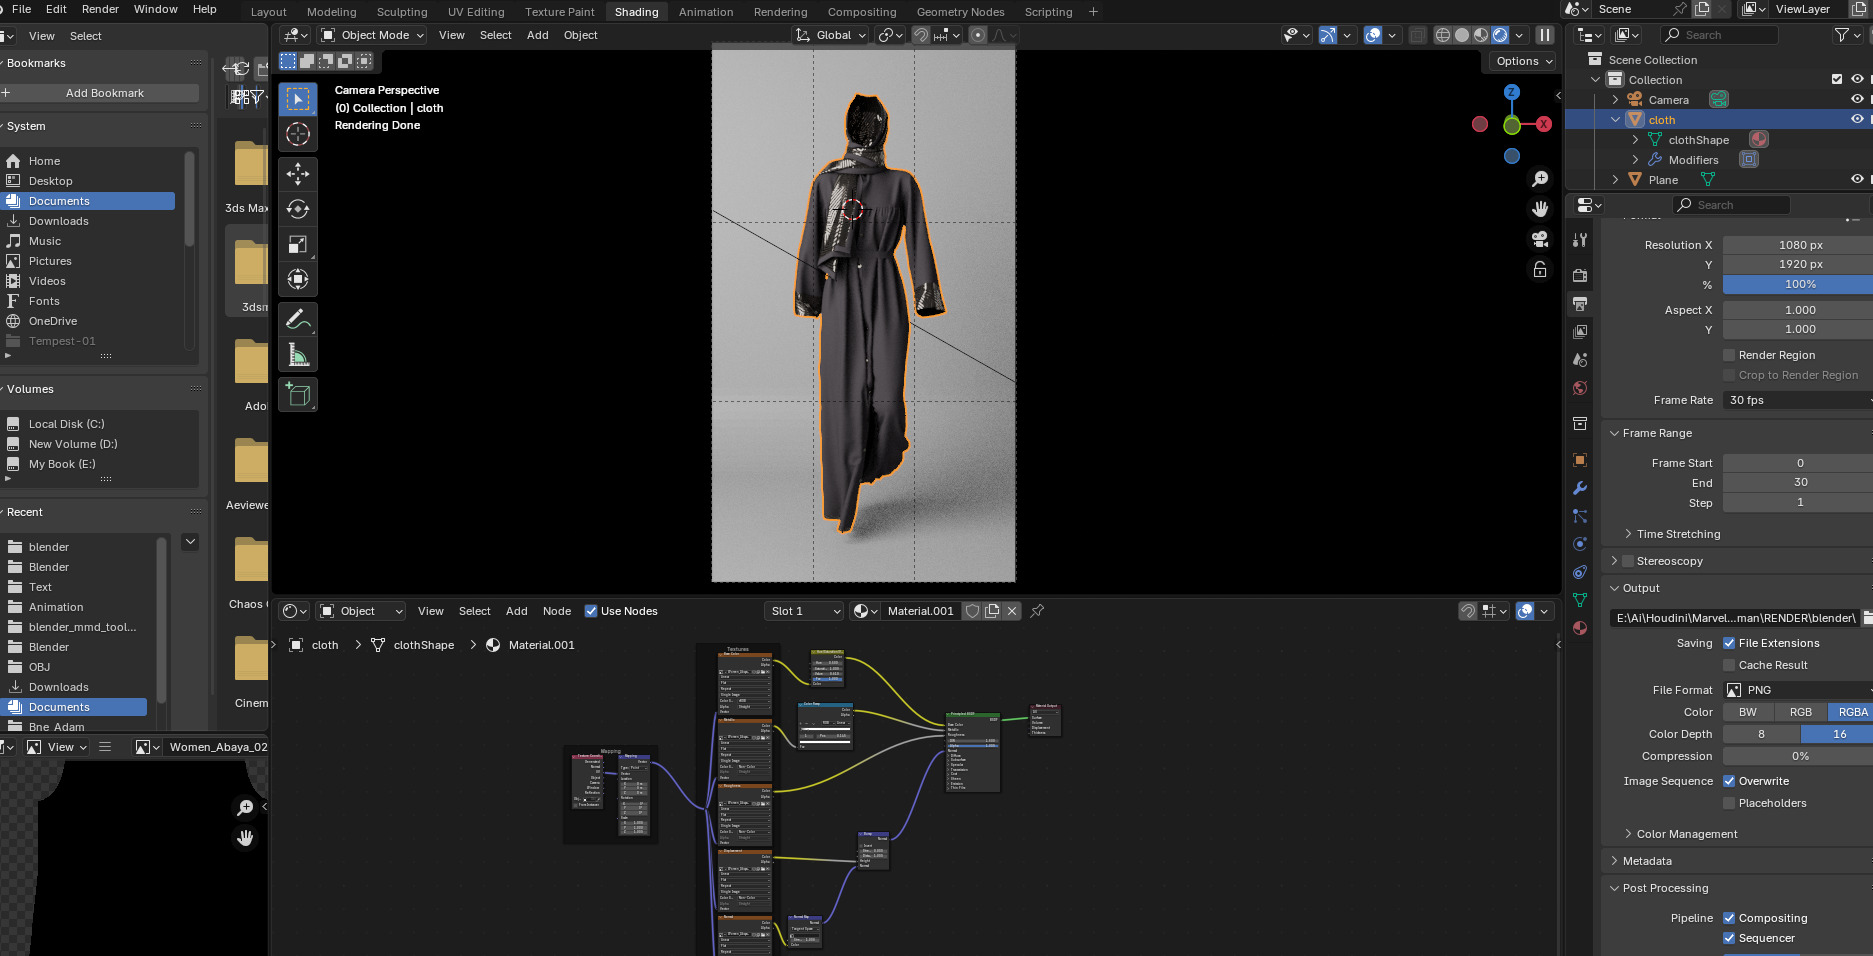Image resolution: width=1873 pixels, height=956 pixels.
Task: Open the Object Mode dropdown
Action: coord(372,35)
